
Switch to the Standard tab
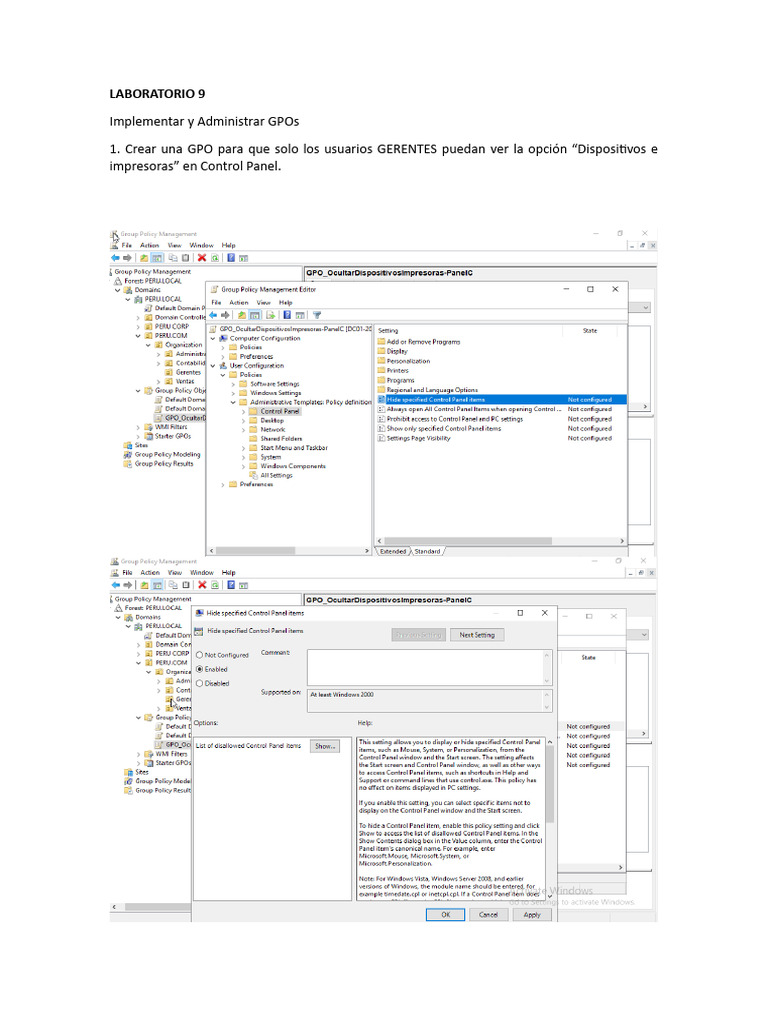(427, 551)
